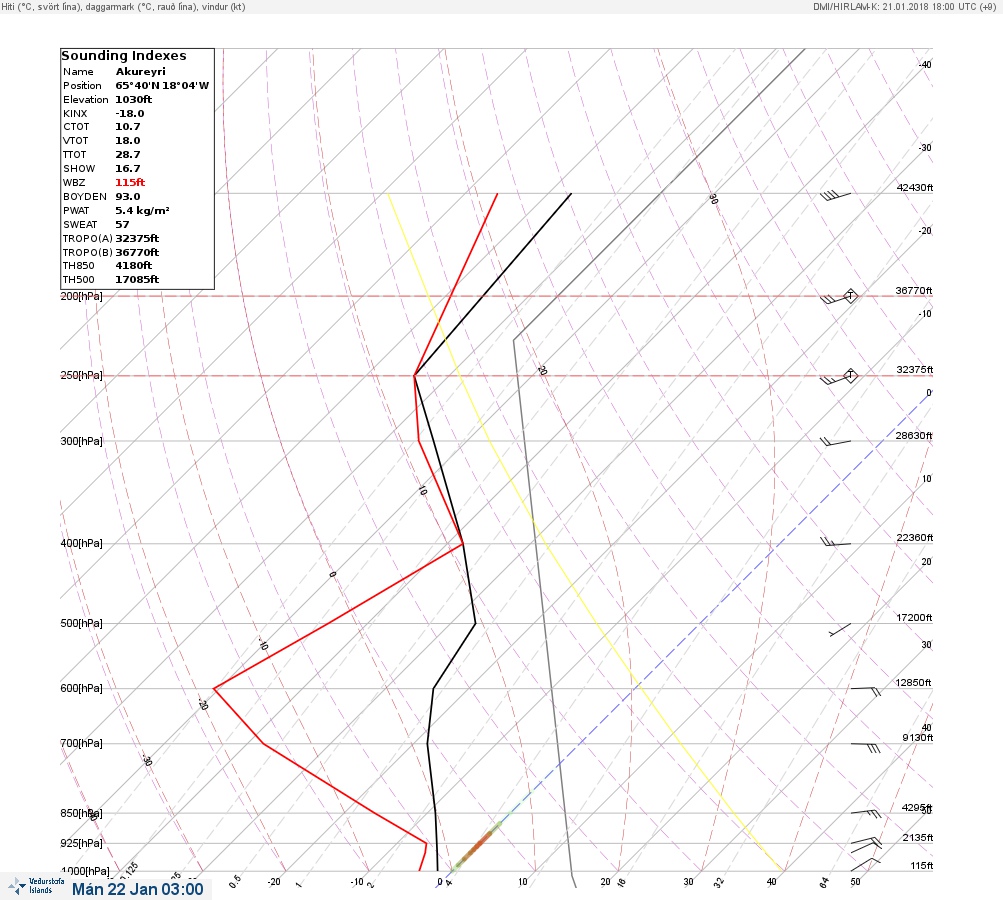This screenshot has width=1003, height=900.
Task: Click the tropopause diamond marker at 200 hPa
Action: pyautogui.click(x=850, y=296)
